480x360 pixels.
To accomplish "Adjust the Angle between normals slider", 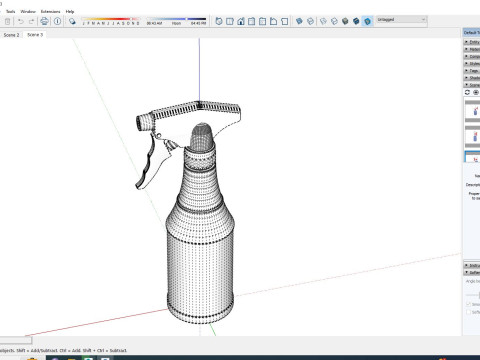I will (473, 295).
